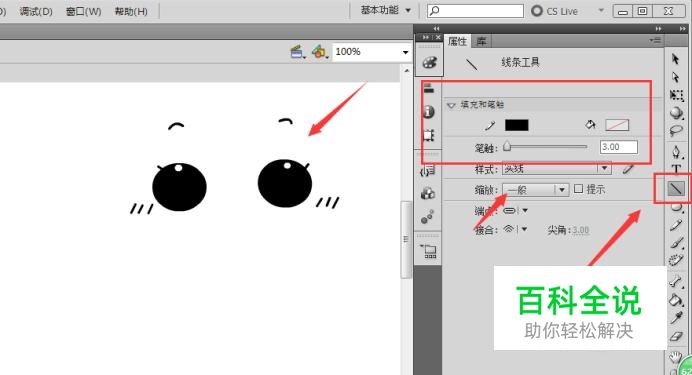This screenshot has width=692, height=375.
Task: Switch to the 库 library tab
Action: pos(481,41)
